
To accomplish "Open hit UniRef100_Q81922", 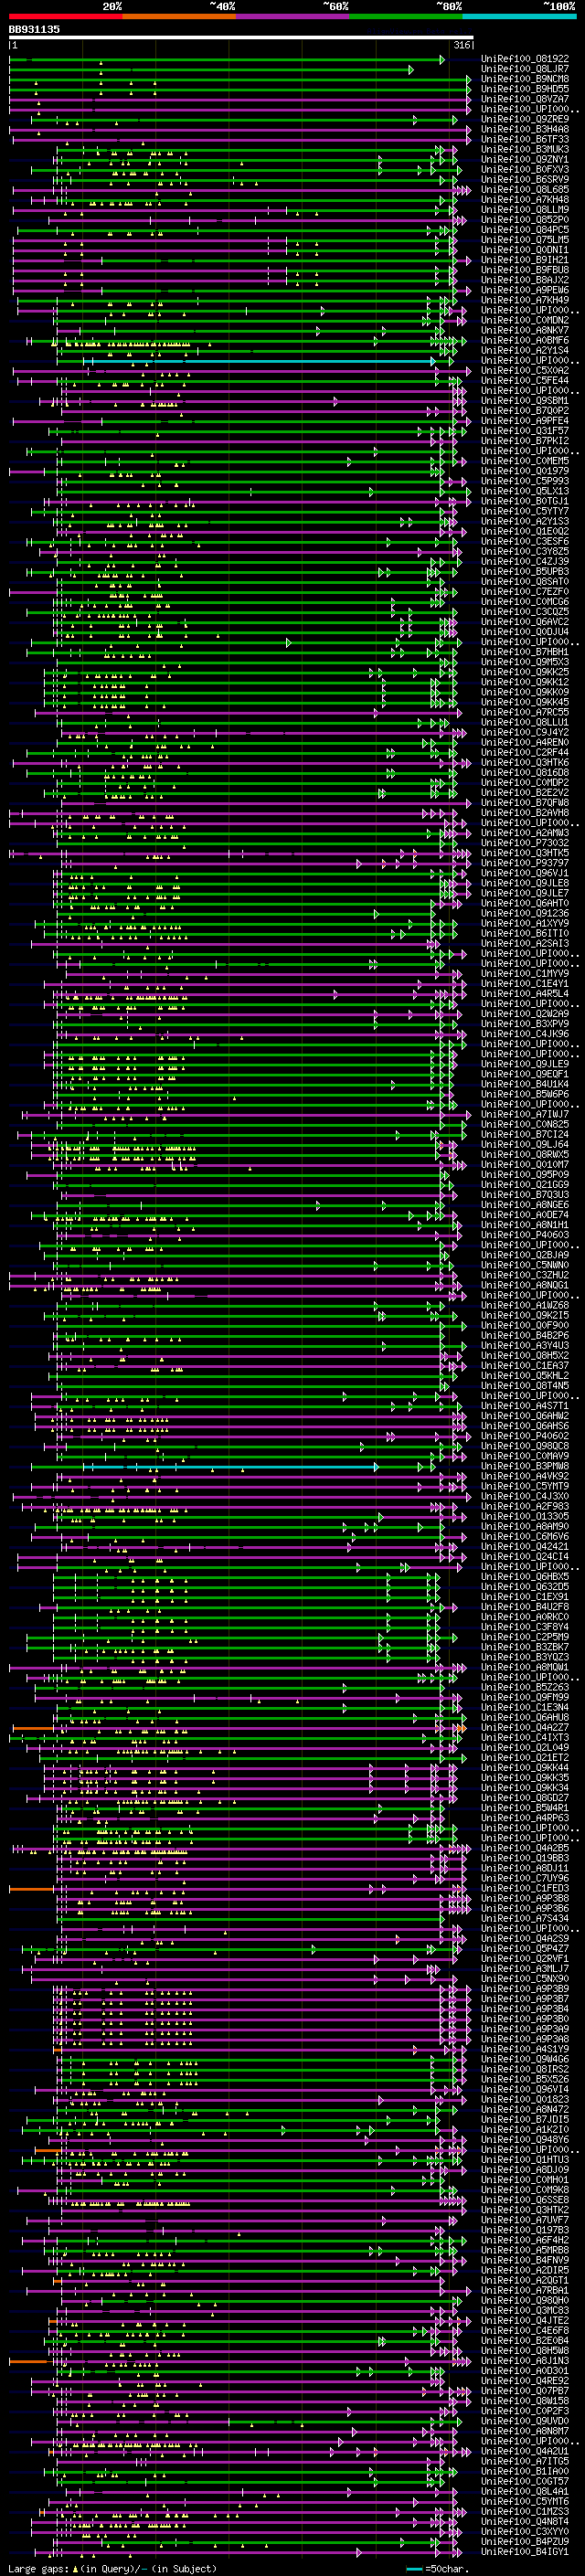I will 525,59.
